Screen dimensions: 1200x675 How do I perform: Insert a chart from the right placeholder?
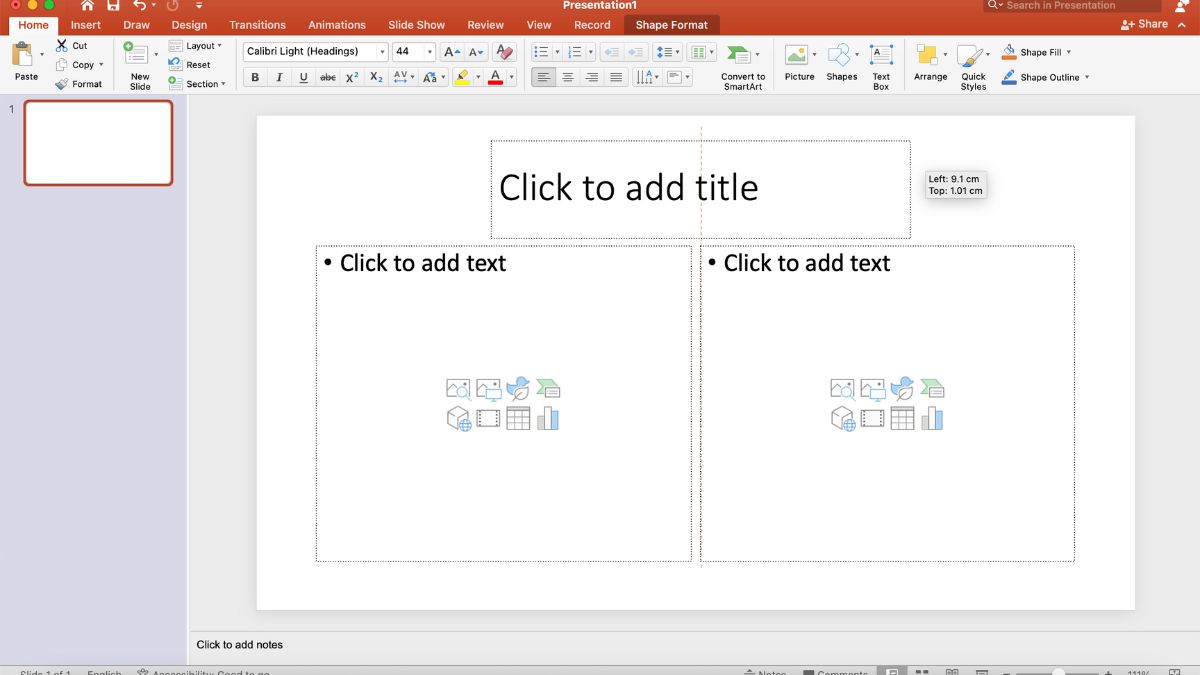click(x=932, y=417)
